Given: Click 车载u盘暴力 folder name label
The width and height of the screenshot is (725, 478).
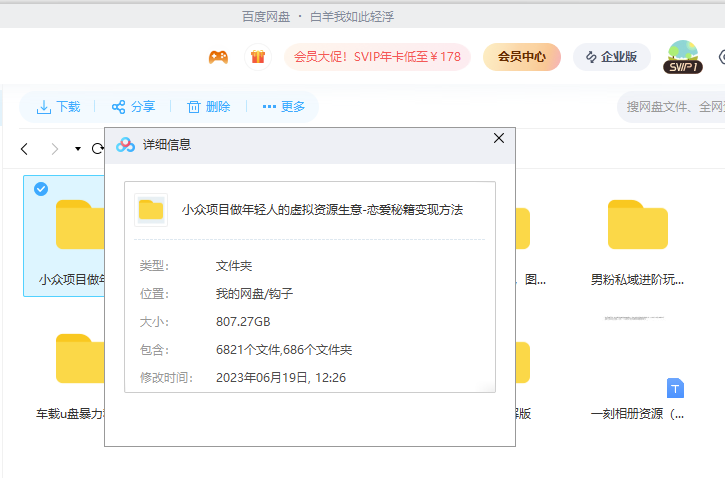Looking at the screenshot, I should (x=70, y=413).
